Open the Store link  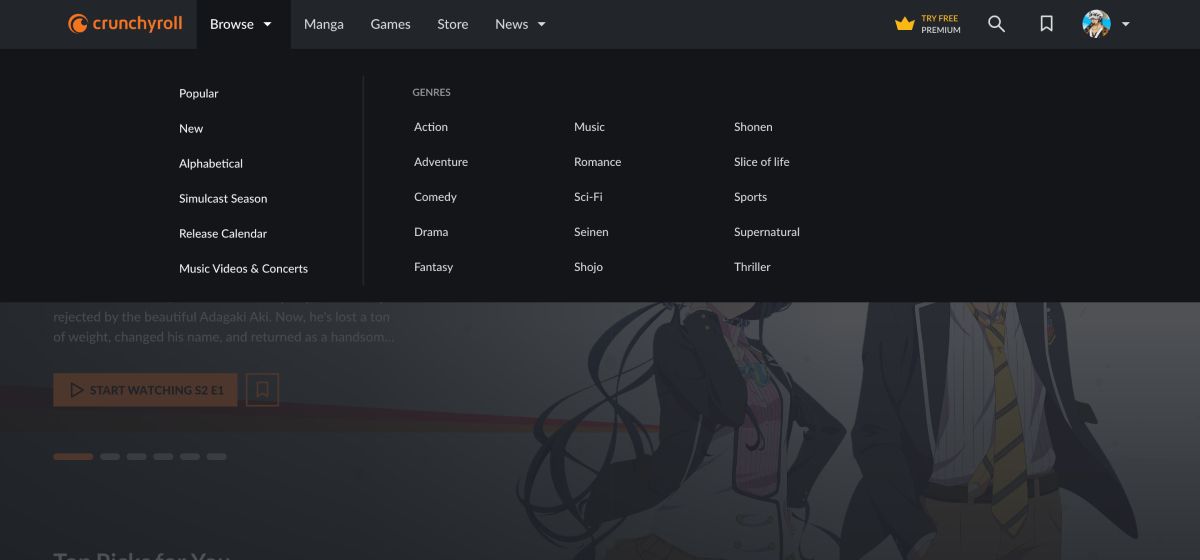coord(452,24)
